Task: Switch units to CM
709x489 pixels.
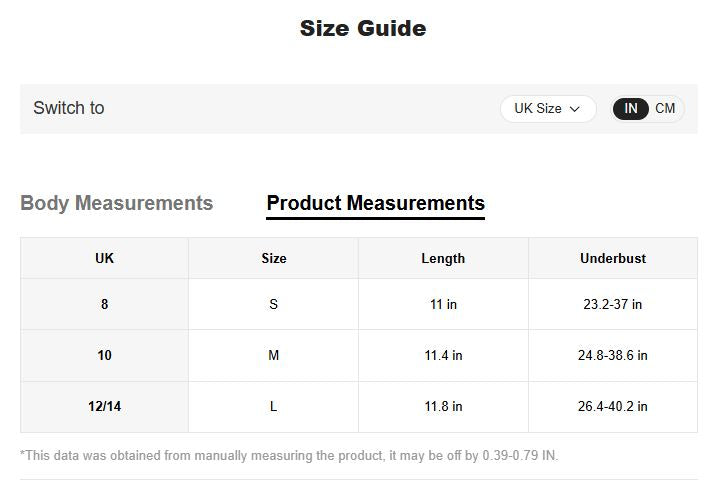Action: [665, 109]
